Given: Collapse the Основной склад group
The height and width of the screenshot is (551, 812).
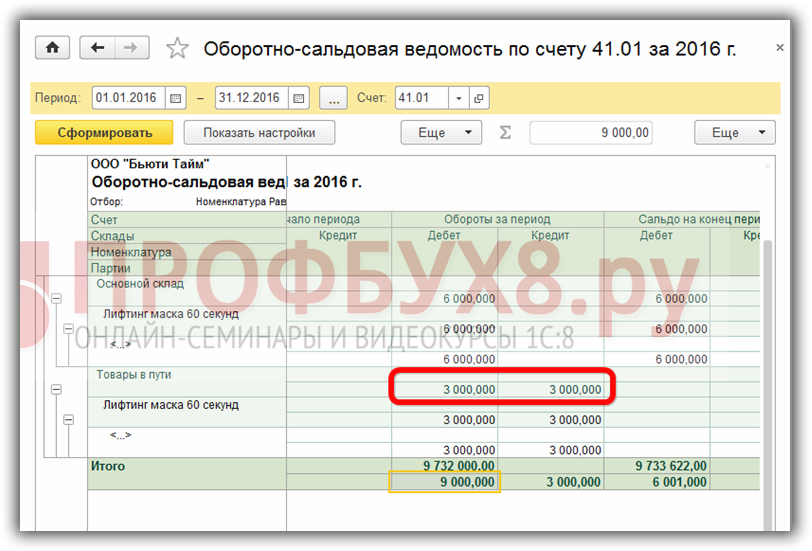Looking at the screenshot, I should click(56, 298).
